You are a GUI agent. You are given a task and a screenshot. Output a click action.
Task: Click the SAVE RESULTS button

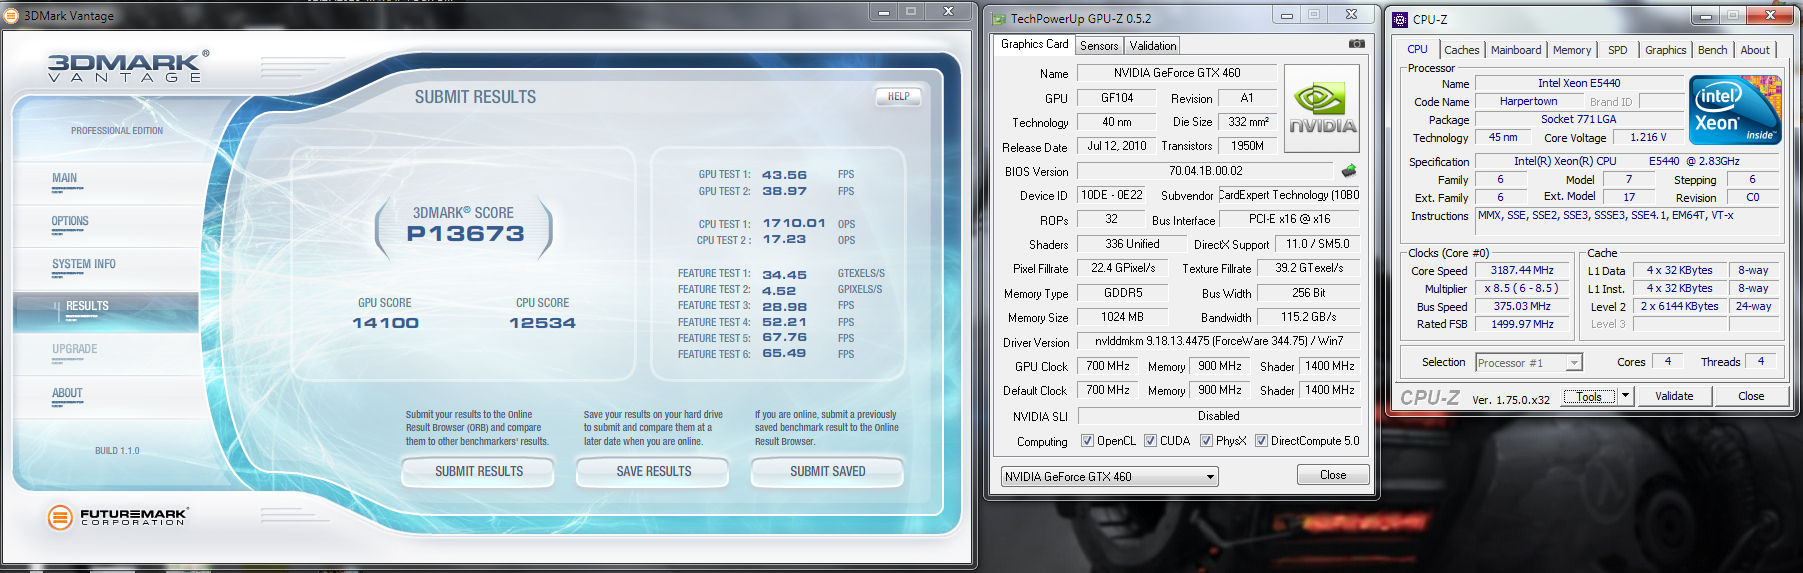[654, 471]
